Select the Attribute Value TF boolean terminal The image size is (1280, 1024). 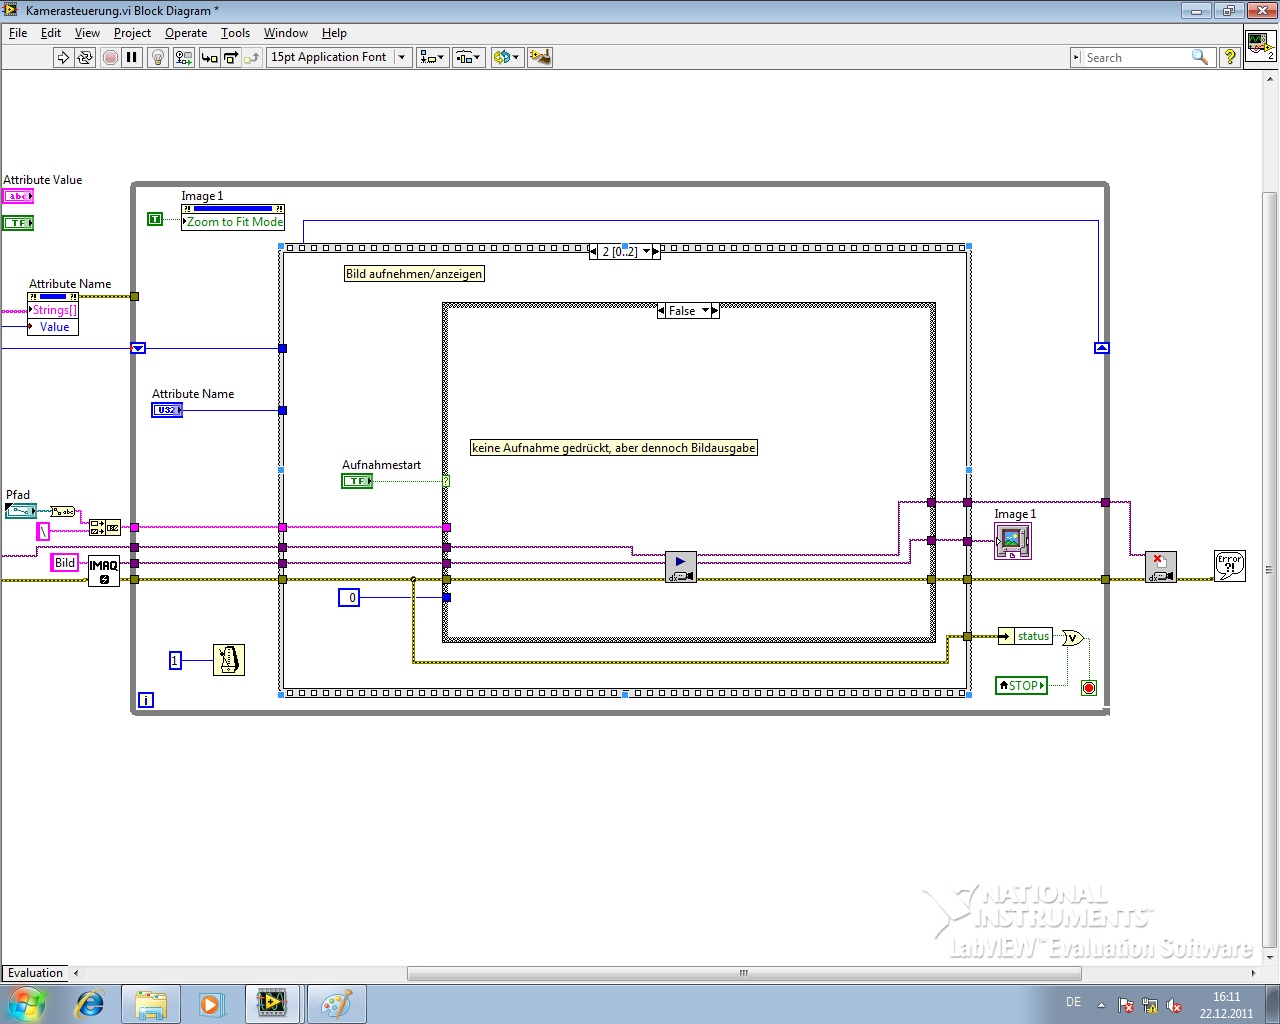pos(18,223)
